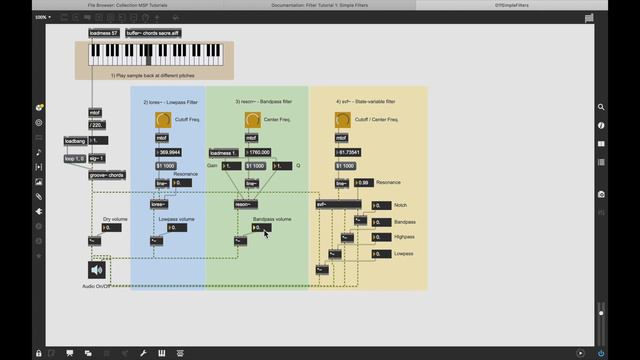
Task: Click the circled play icon in bottom toolbar
Action: (580, 353)
